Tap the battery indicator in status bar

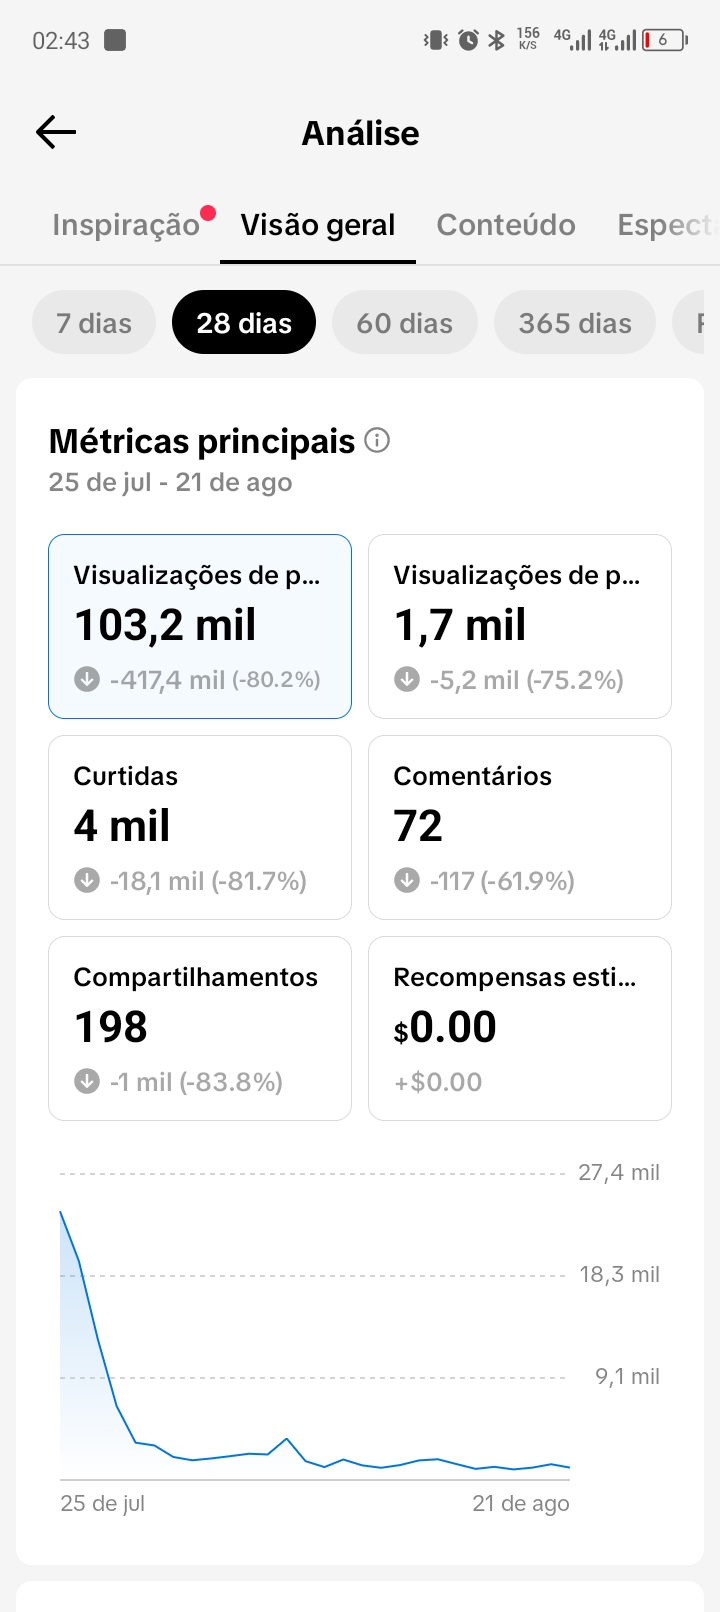pos(665,40)
